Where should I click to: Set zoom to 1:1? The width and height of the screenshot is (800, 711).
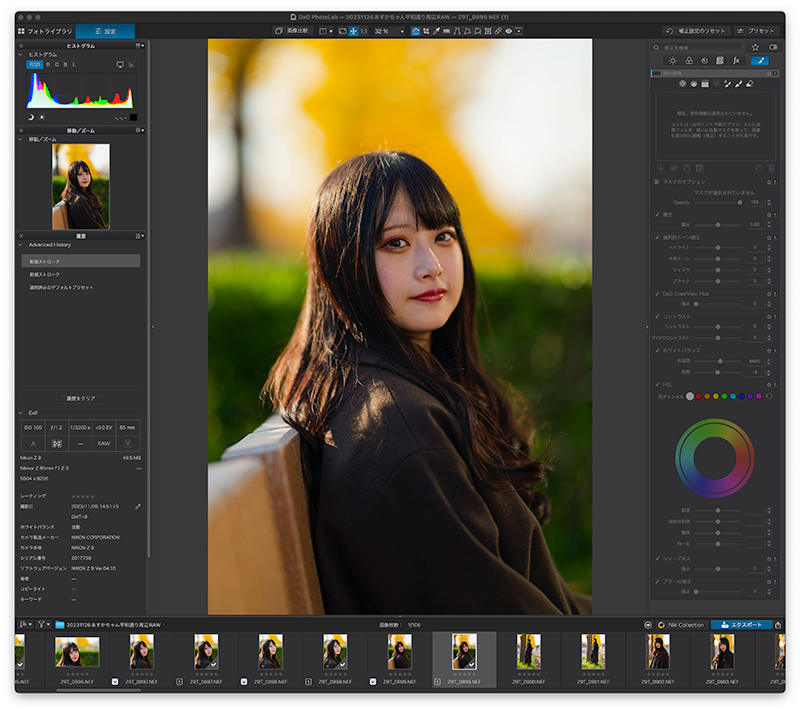click(x=364, y=31)
